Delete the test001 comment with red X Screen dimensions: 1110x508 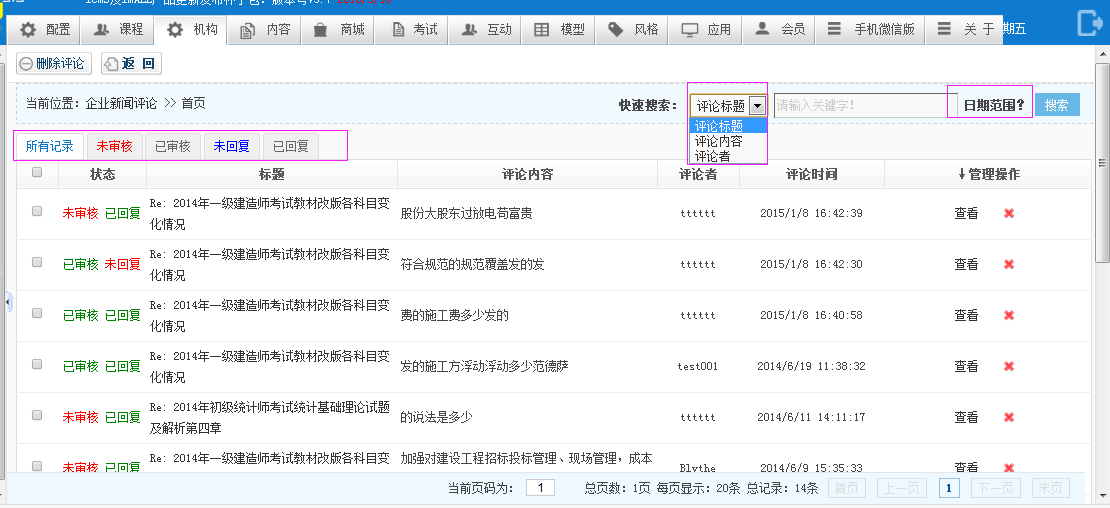tap(1008, 366)
